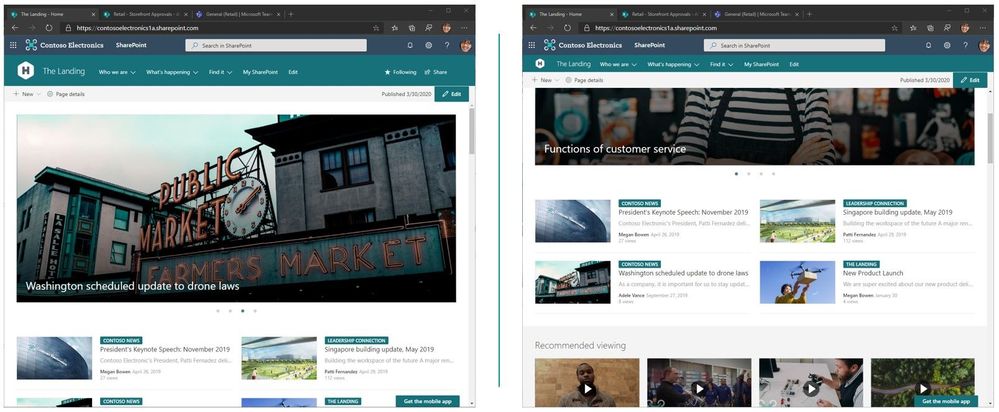Click the notification bell in left window
999x412 pixels.
[x=410, y=45]
